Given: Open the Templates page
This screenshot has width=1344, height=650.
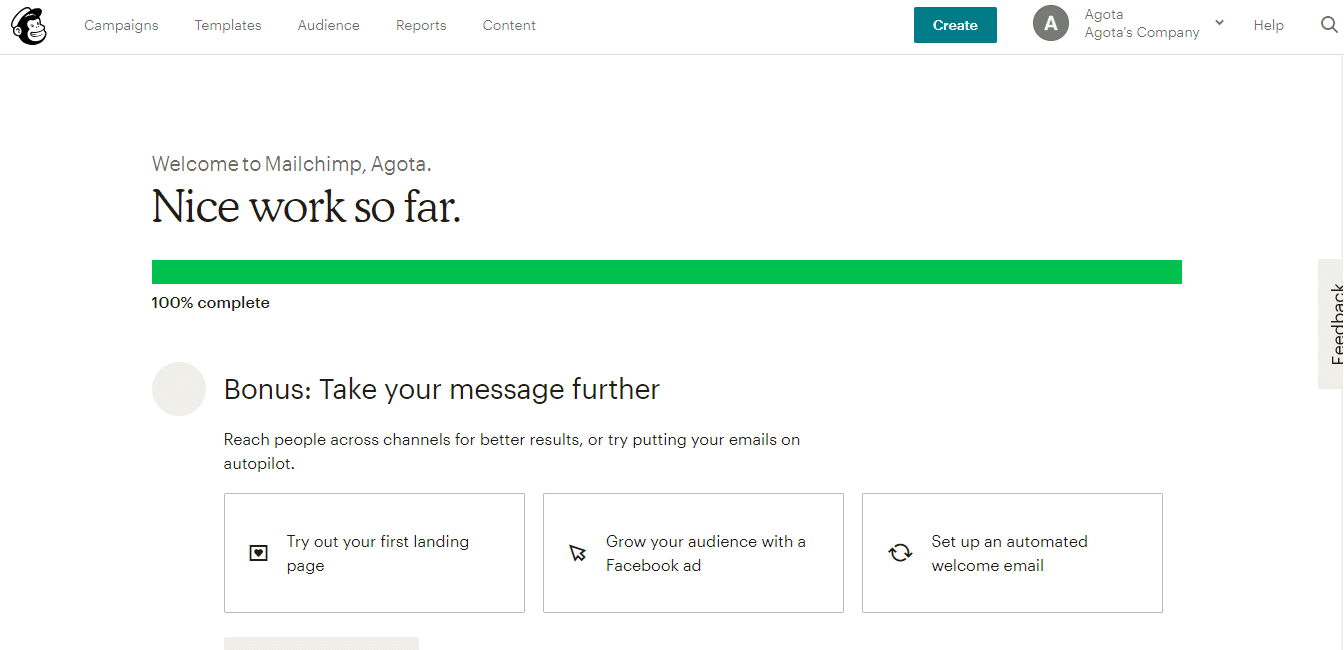Looking at the screenshot, I should pos(227,25).
